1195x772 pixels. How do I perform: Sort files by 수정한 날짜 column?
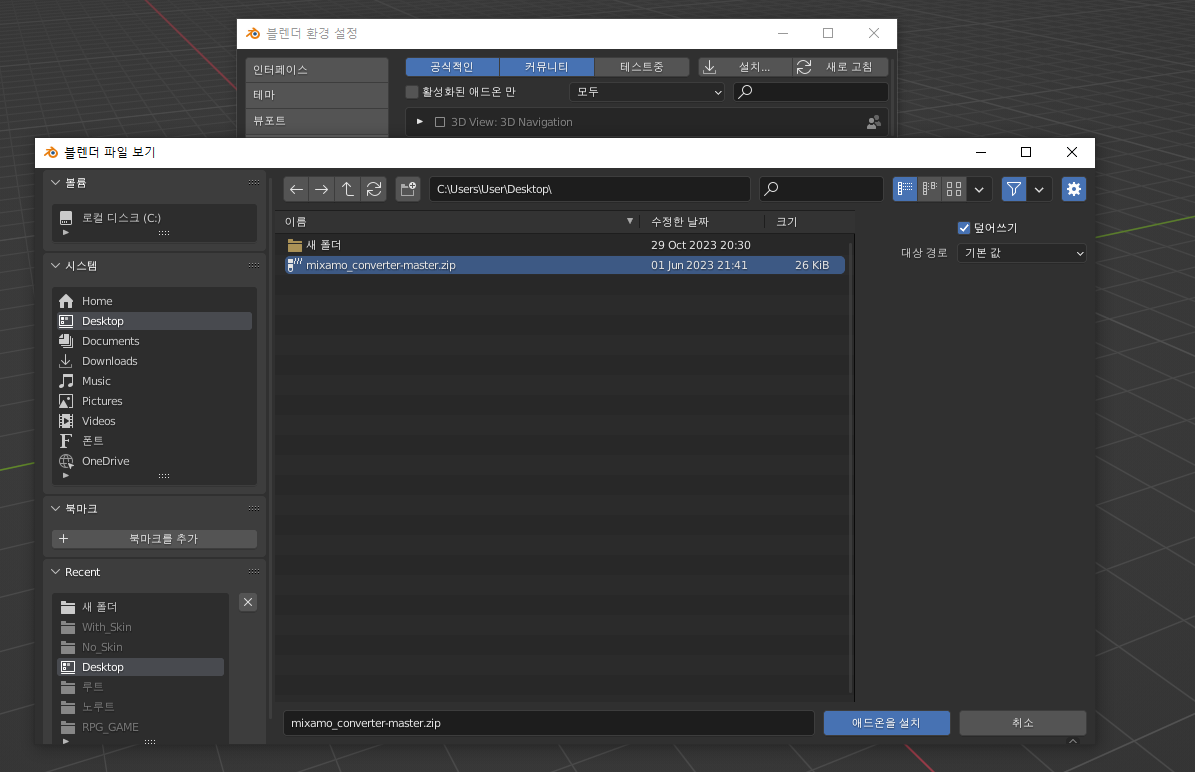point(702,222)
